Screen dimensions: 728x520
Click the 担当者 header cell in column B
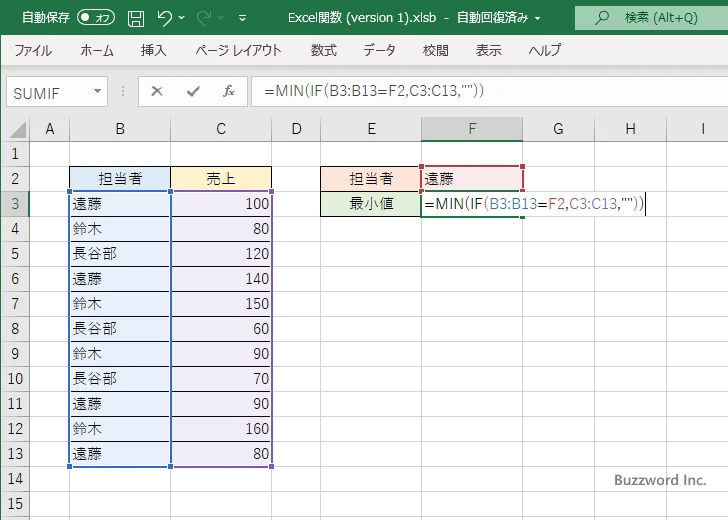(x=120, y=179)
